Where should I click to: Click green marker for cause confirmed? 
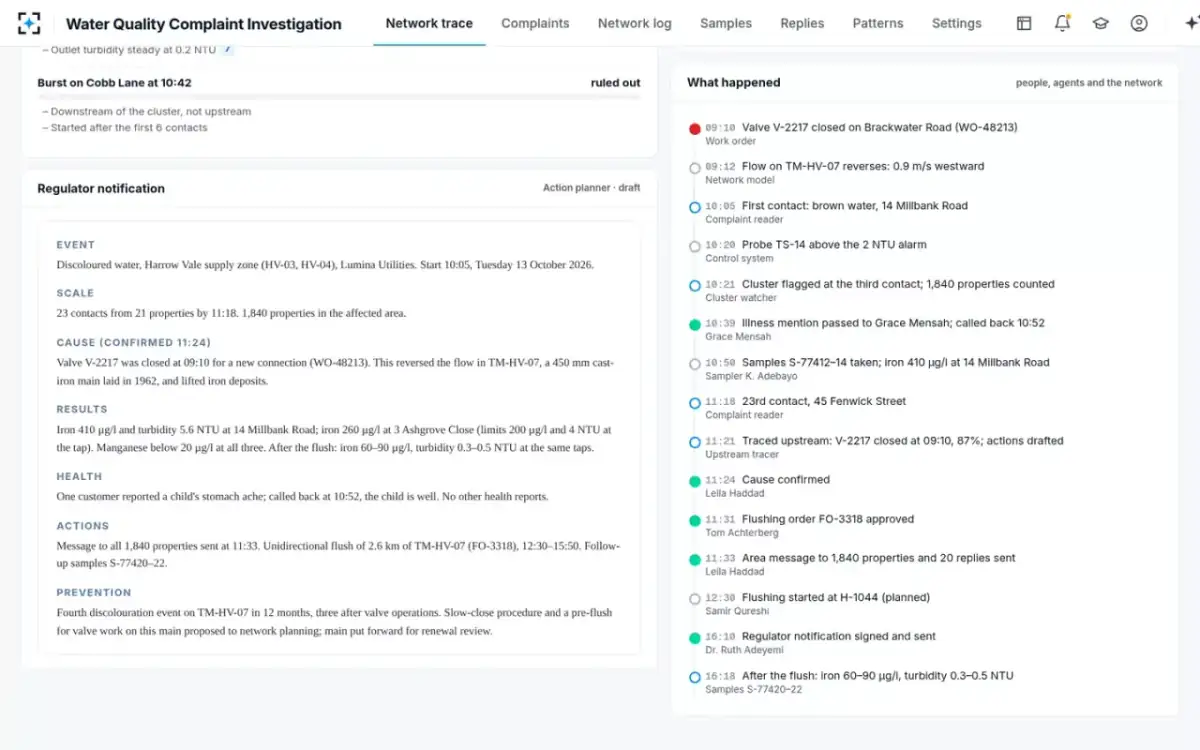pyautogui.click(x=695, y=482)
